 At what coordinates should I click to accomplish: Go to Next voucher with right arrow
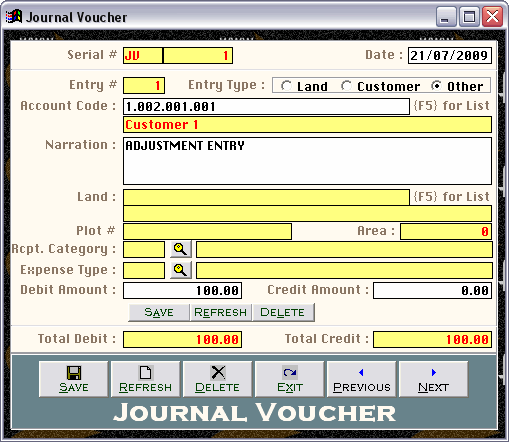(x=433, y=379)
